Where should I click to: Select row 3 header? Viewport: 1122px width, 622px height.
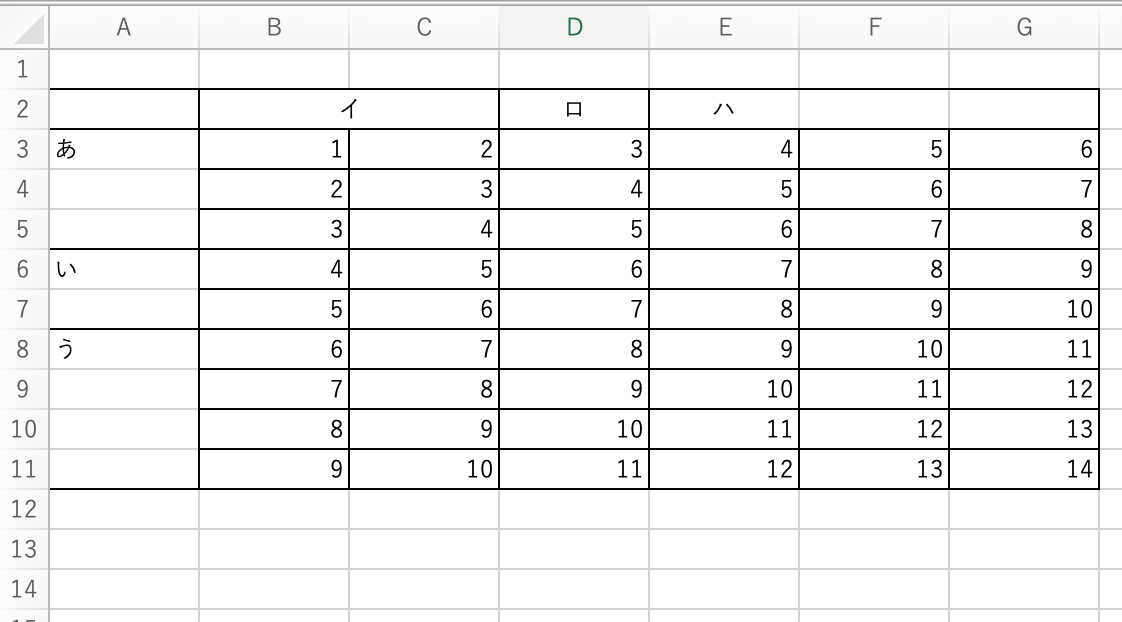point(22,148)
